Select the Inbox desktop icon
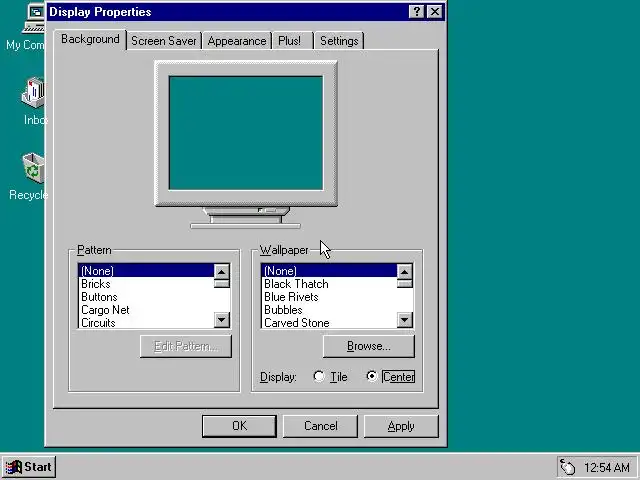This screenshot has width=640, height=480. (33, 93)
